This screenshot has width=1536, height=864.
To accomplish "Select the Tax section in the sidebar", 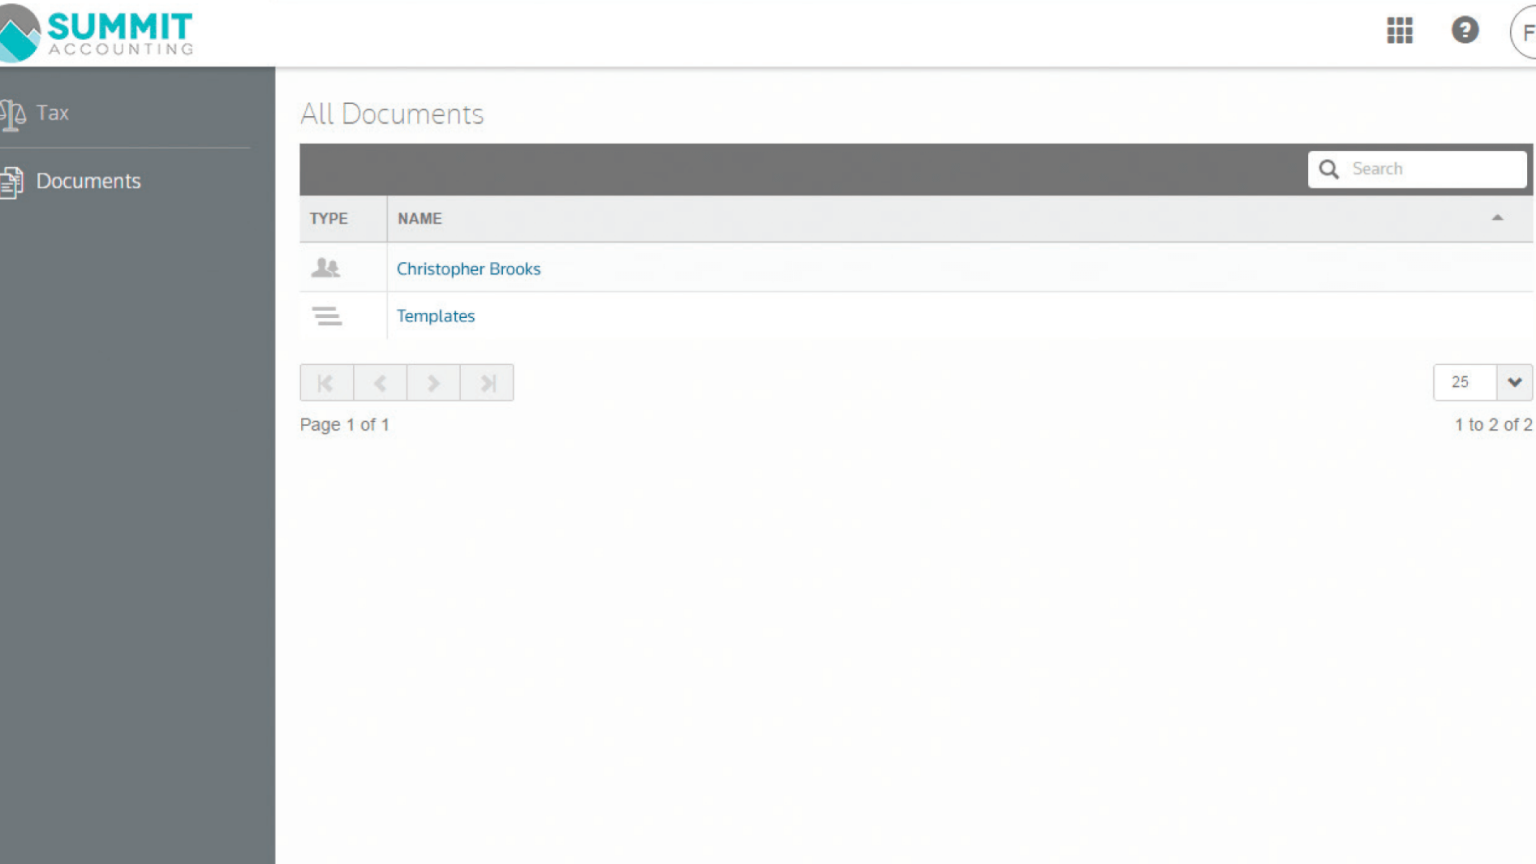I will coord(52,112).
